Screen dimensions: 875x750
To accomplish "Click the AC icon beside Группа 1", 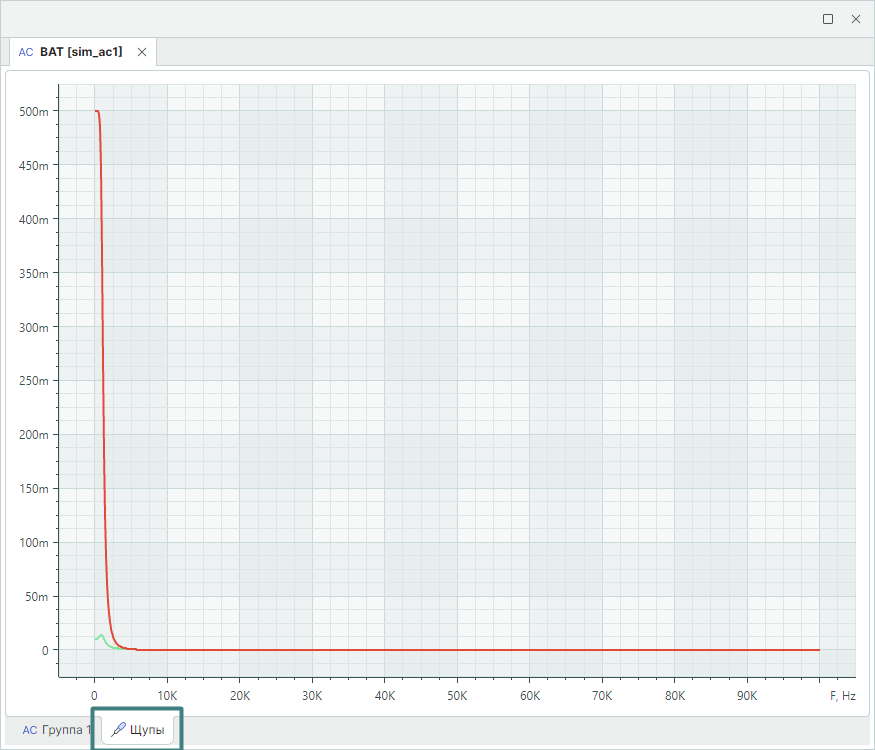I will click(29, 730).
